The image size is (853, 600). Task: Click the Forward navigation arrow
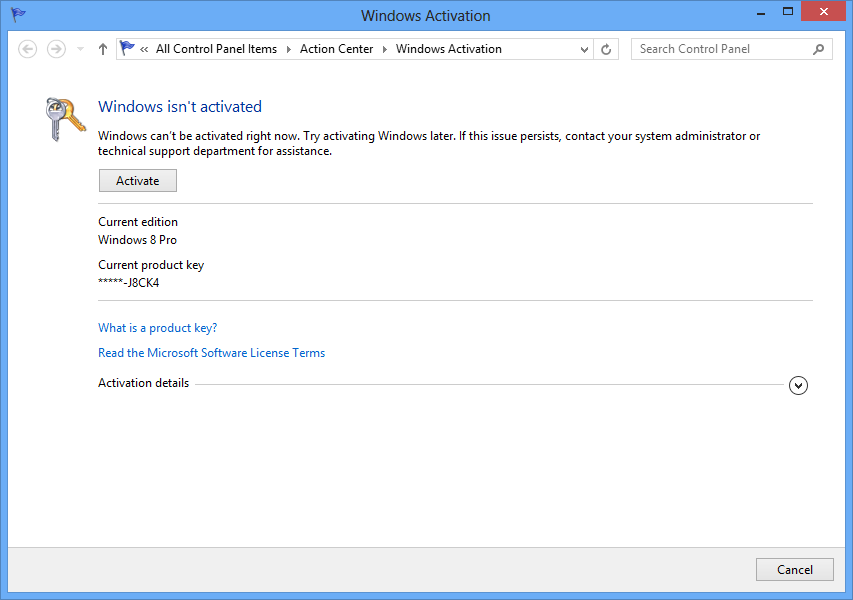click(56, 49)
